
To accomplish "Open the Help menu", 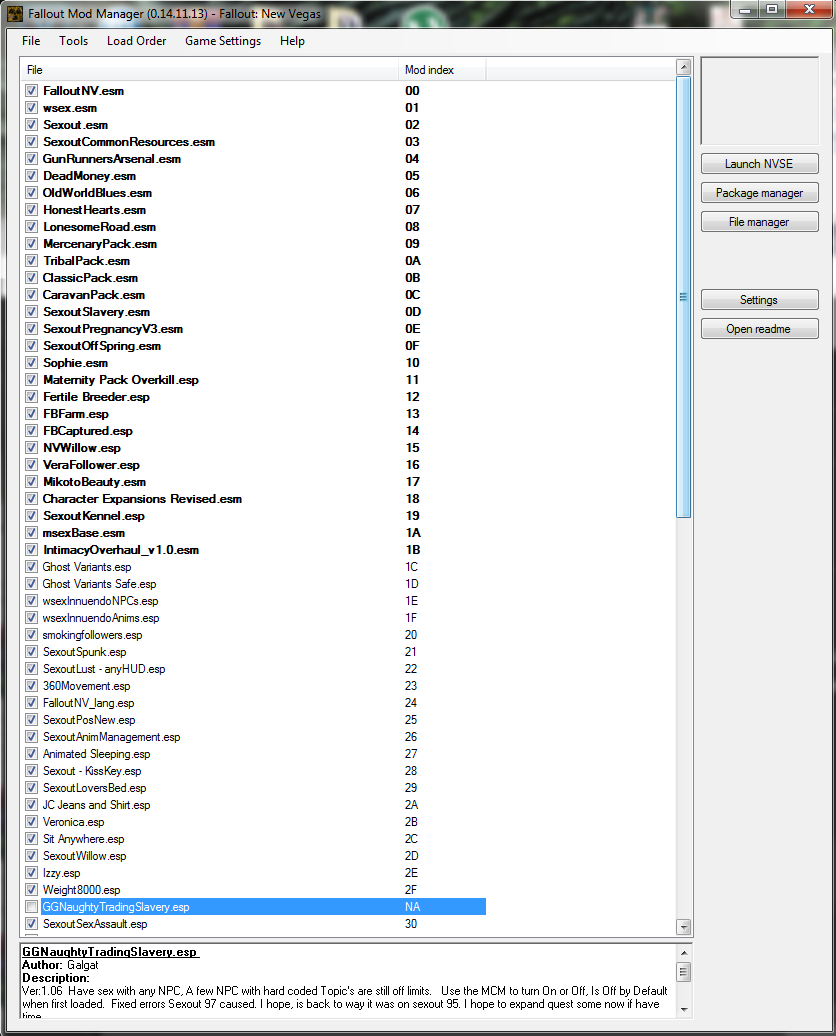I will (x=292, y=41).
